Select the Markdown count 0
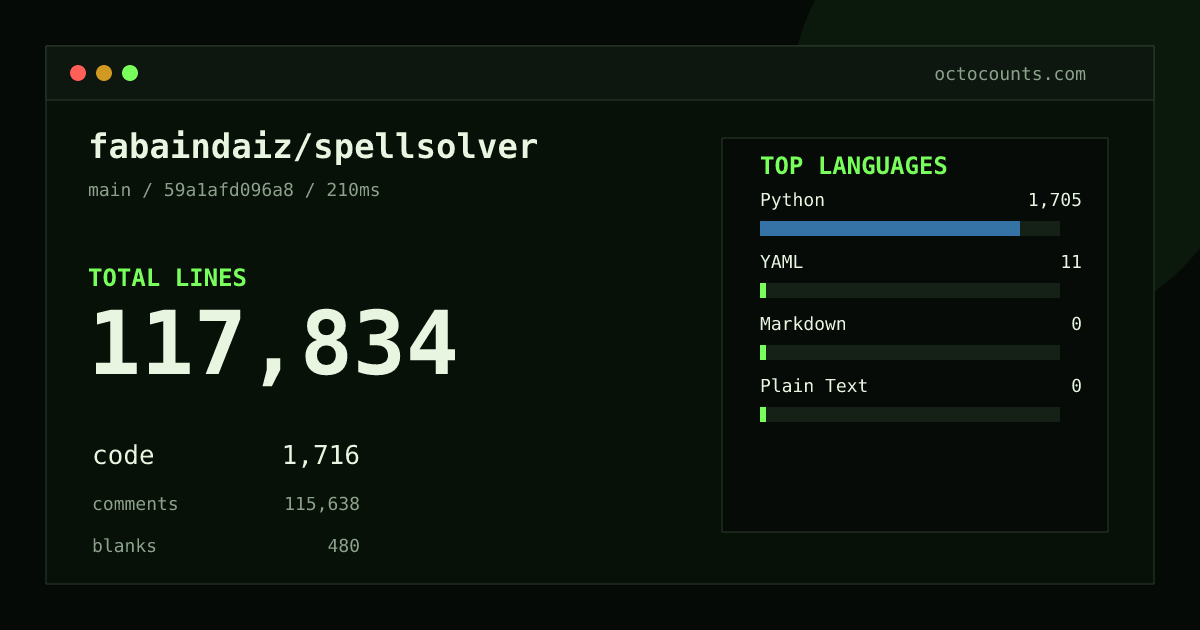Screen dimensions: 1200x630 point(1076,324)
